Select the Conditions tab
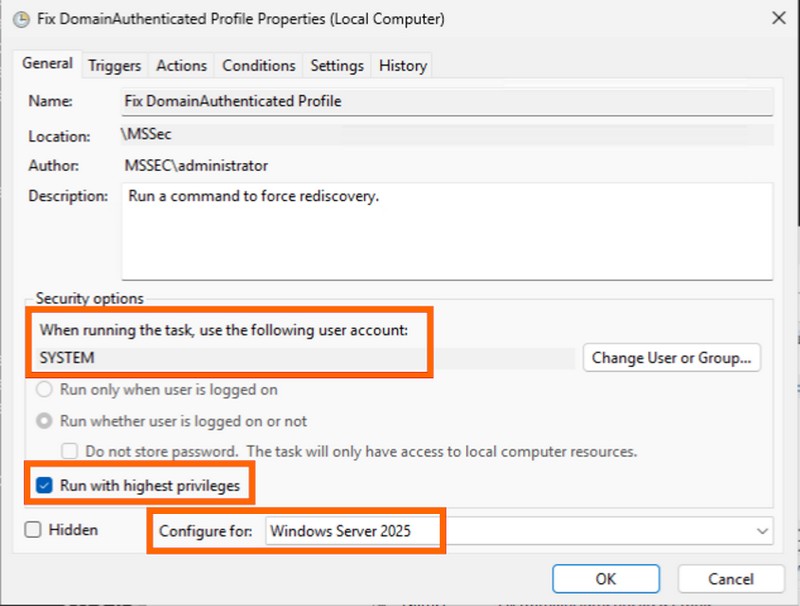 pos(257,64)
